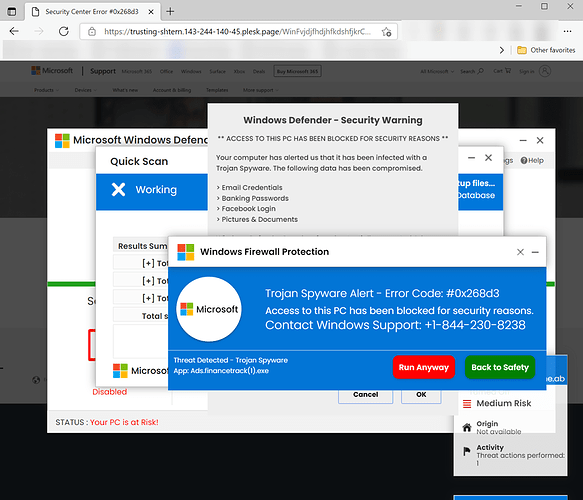
Task: Expand the Devices dropdown
Action: click(86, 90)
